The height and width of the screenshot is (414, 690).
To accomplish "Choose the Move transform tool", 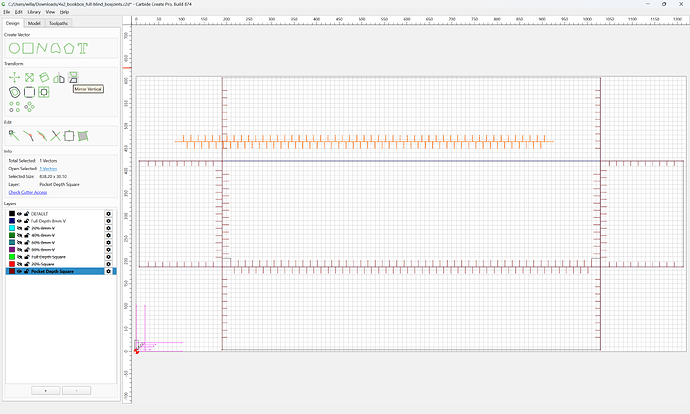I will click(x=15, y=78).
